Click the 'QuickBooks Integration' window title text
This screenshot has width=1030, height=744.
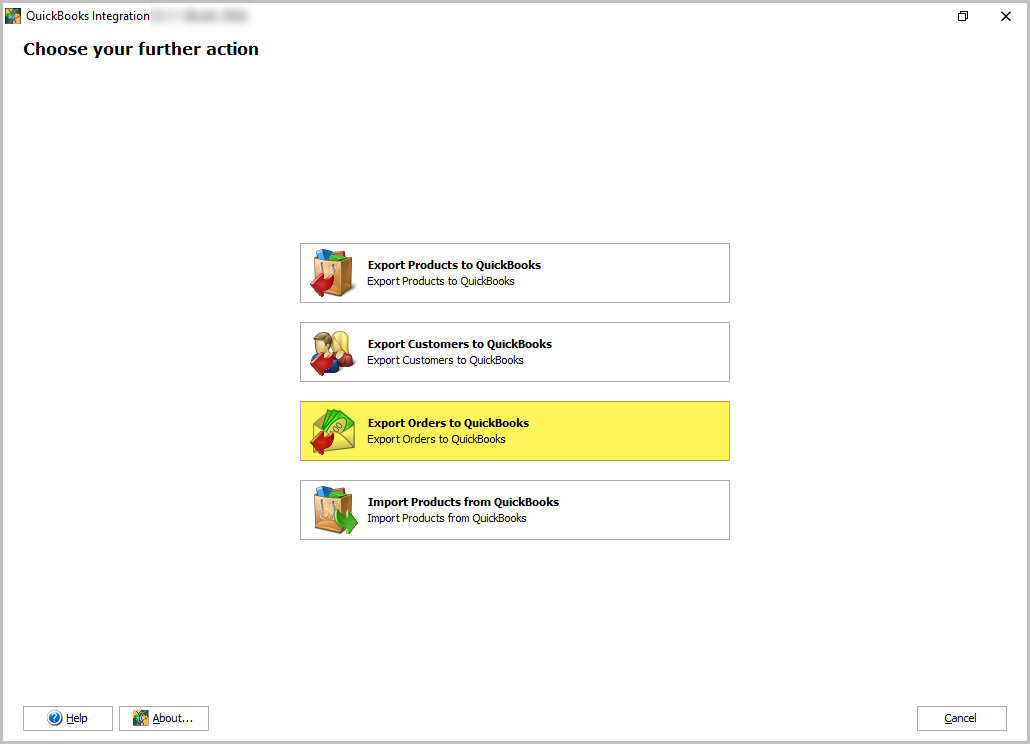click(x=88, y=16)
